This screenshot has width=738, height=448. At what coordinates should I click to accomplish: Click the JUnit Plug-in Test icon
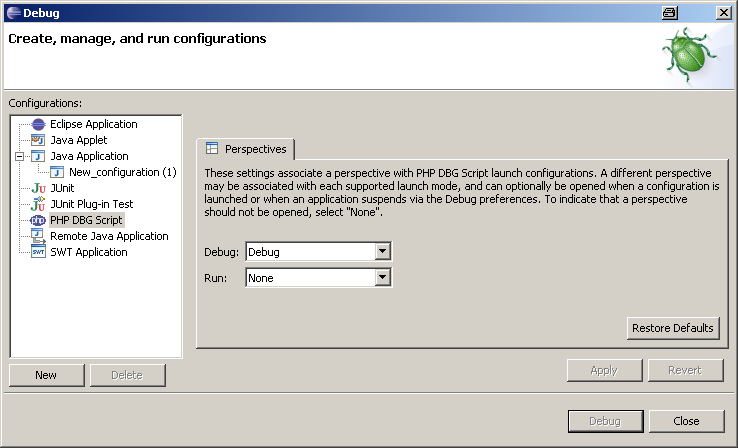[x=38, y=204]
